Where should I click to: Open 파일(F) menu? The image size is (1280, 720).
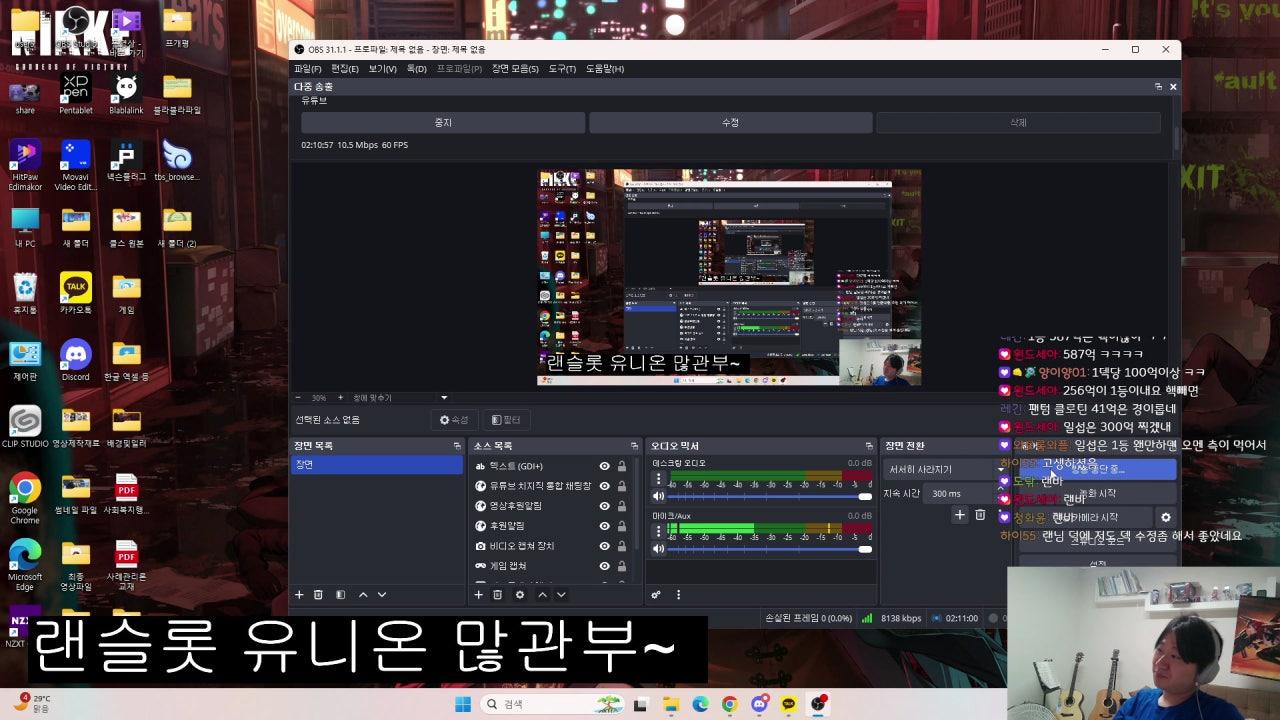307,69
